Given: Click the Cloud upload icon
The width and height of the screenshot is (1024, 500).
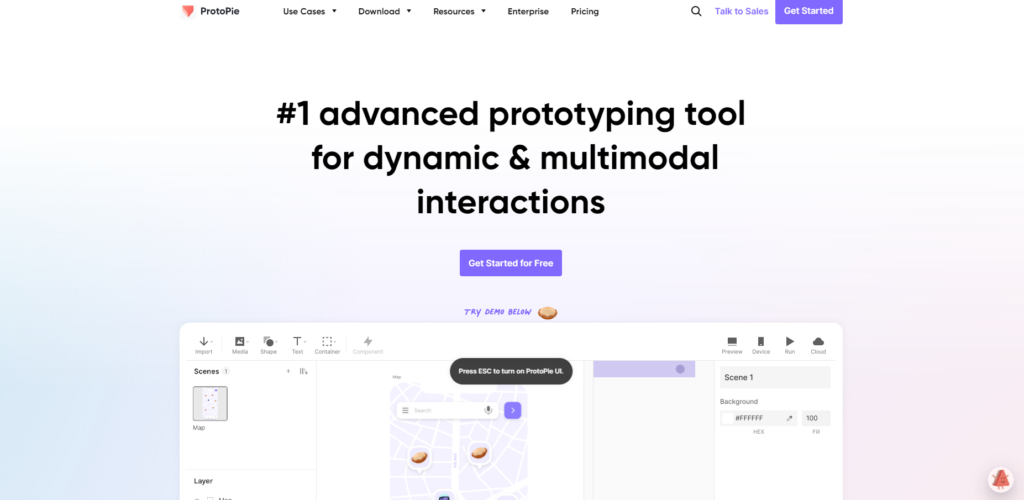Looking at the screenshot, I should point(818,343).
